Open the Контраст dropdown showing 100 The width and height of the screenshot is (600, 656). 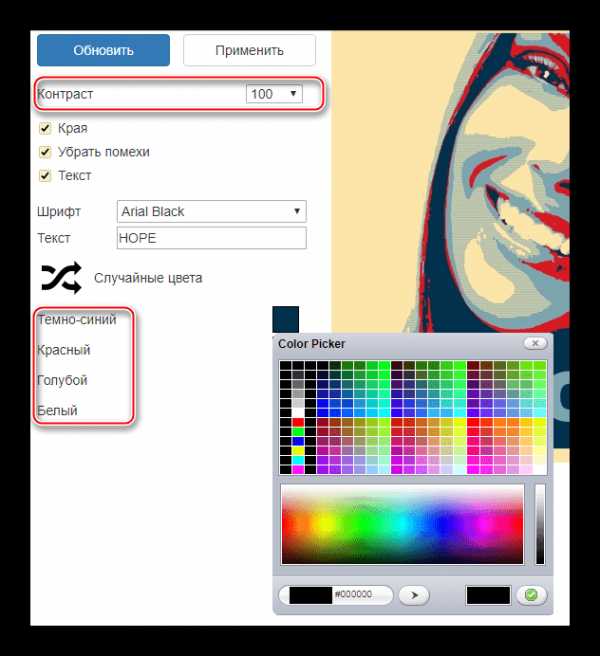(x=274, y=94)
